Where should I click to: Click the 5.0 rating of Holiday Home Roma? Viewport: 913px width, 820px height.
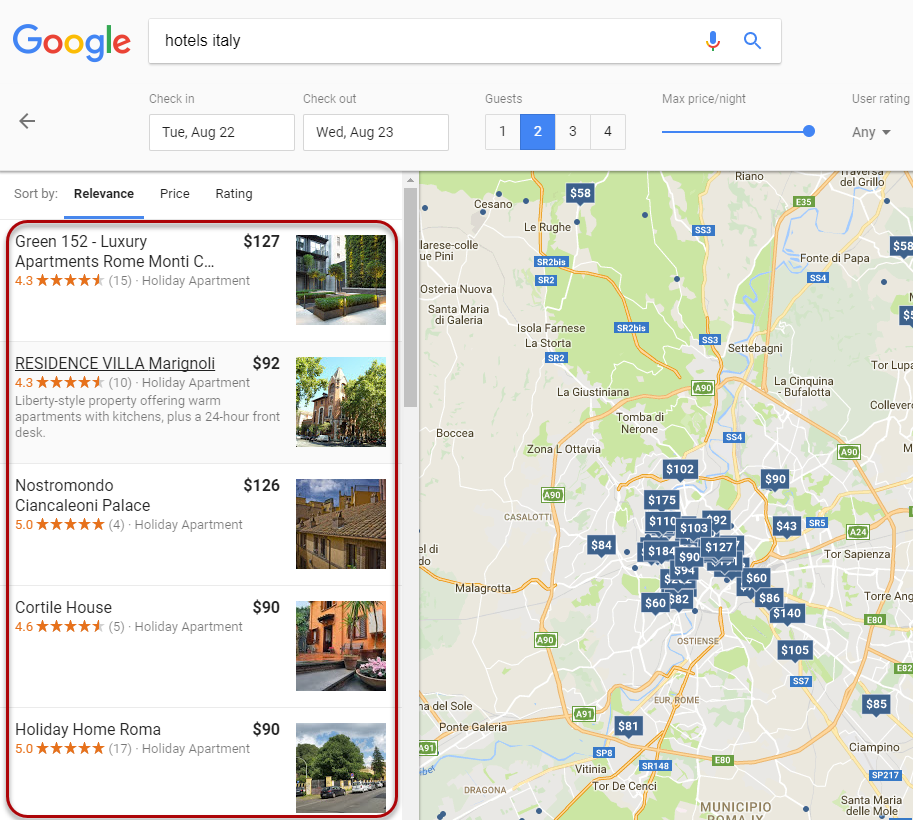pyautogui.click(x=24, y=749)
